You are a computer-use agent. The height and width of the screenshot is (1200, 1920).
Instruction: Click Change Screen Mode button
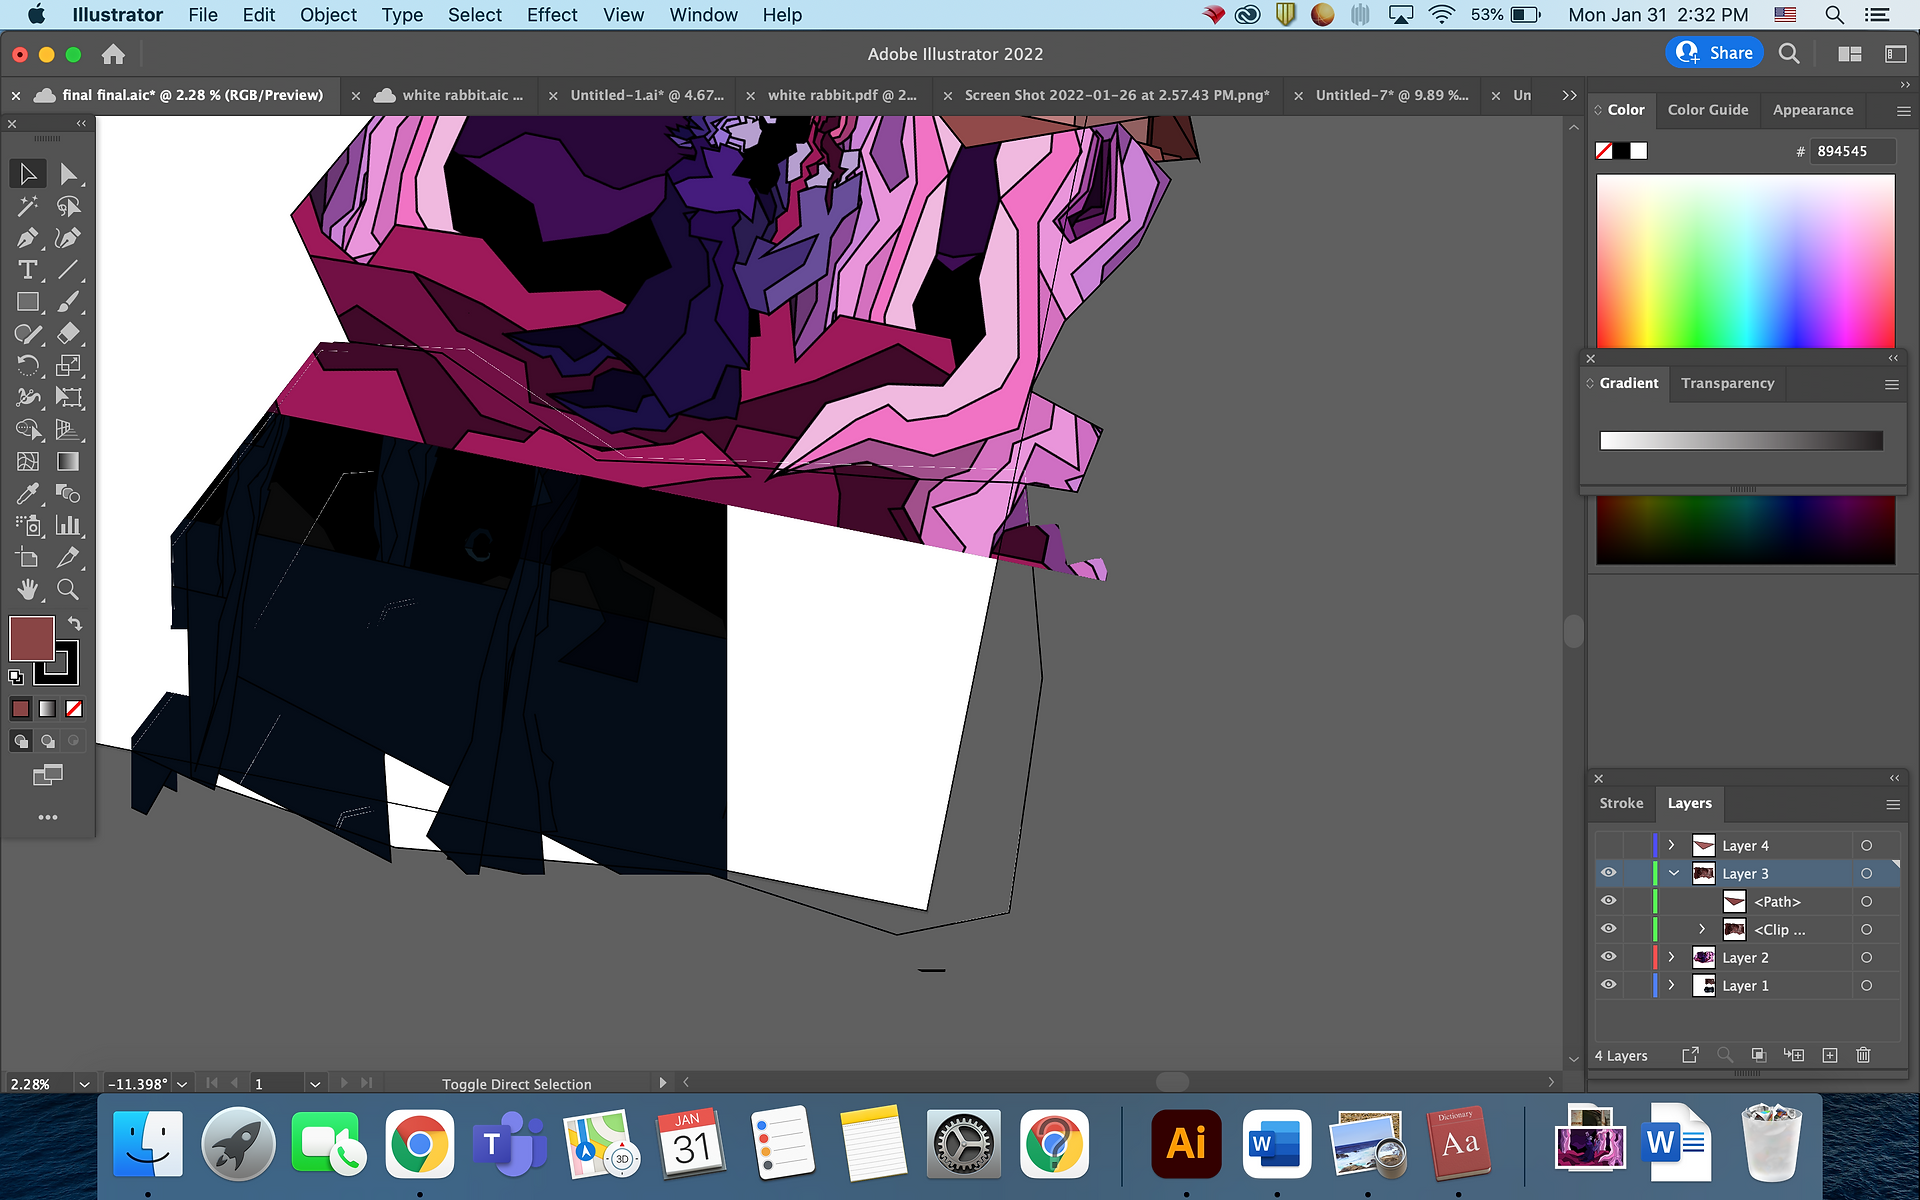tap(47, 775)
